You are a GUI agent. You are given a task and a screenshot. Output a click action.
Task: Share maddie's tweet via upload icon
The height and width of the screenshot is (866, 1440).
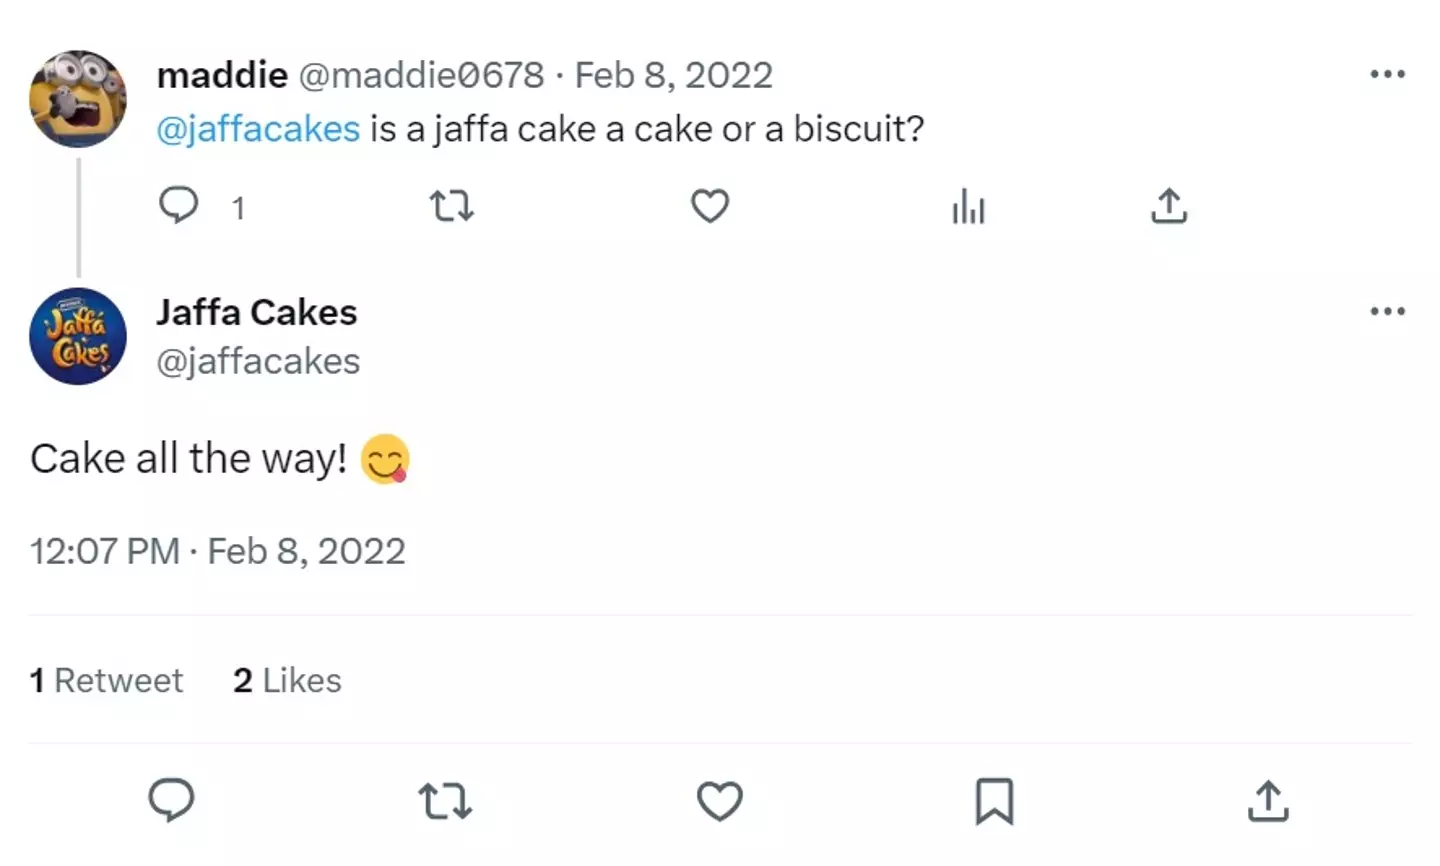tap(1168, 207)
